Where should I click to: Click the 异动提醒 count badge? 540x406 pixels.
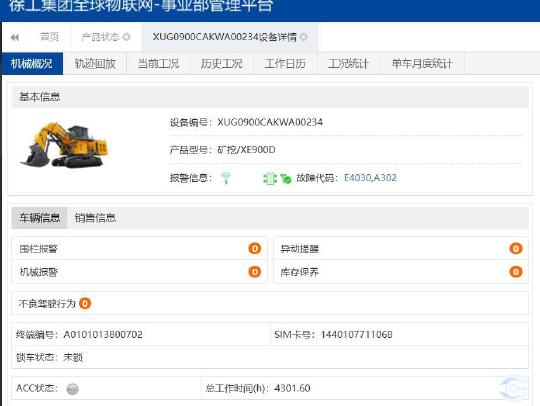516,248
